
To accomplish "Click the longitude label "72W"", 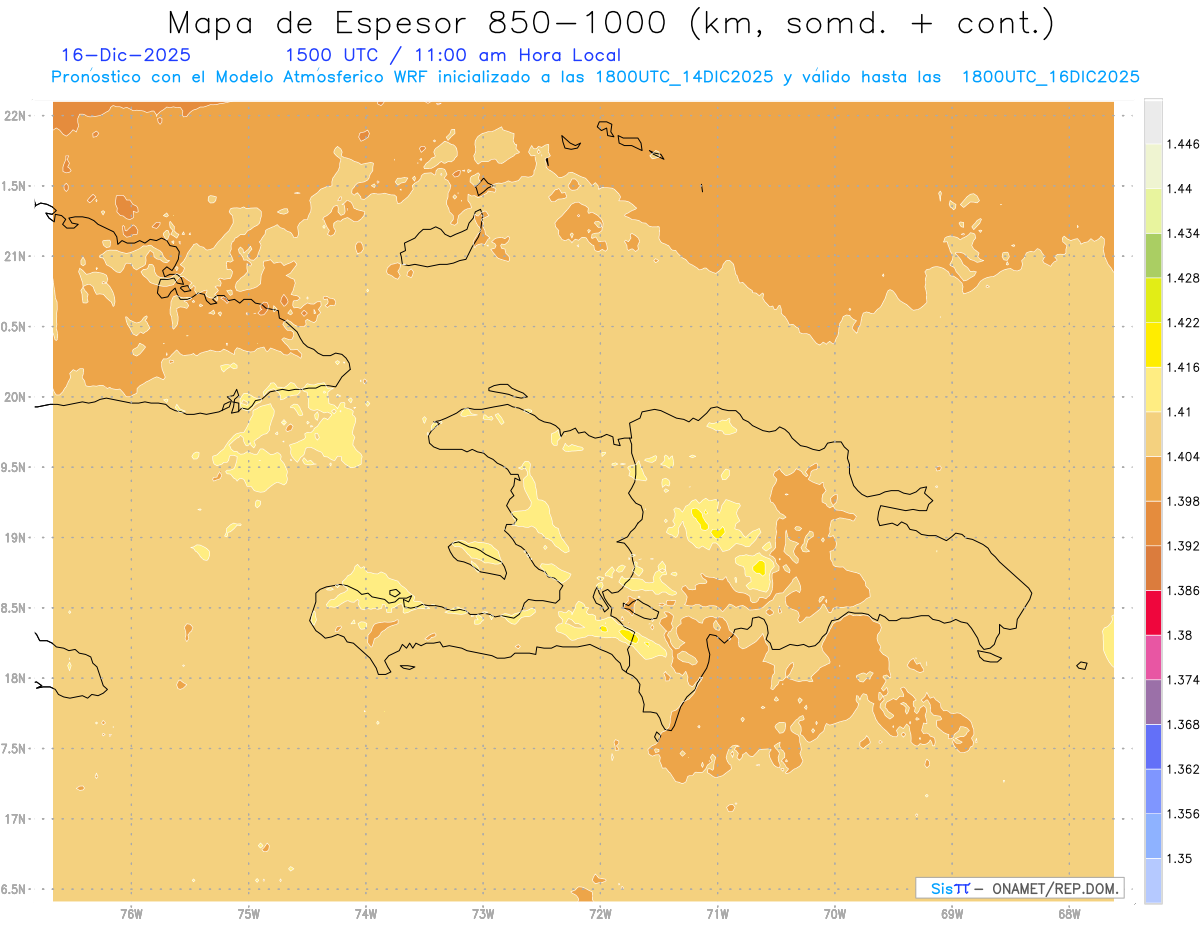I will pos(600,913).
